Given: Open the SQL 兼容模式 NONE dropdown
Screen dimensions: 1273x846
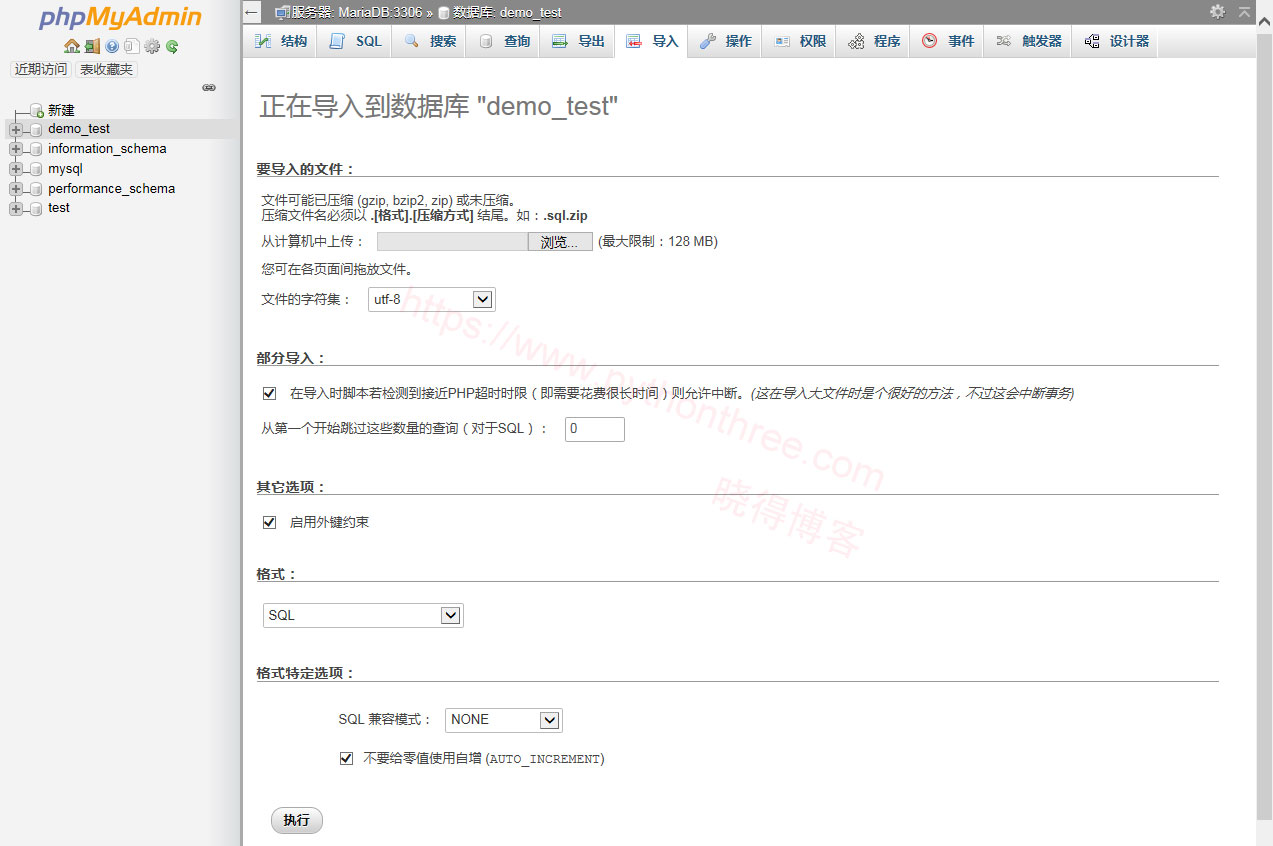Looking at the screenshot, I should coord(504,720).
